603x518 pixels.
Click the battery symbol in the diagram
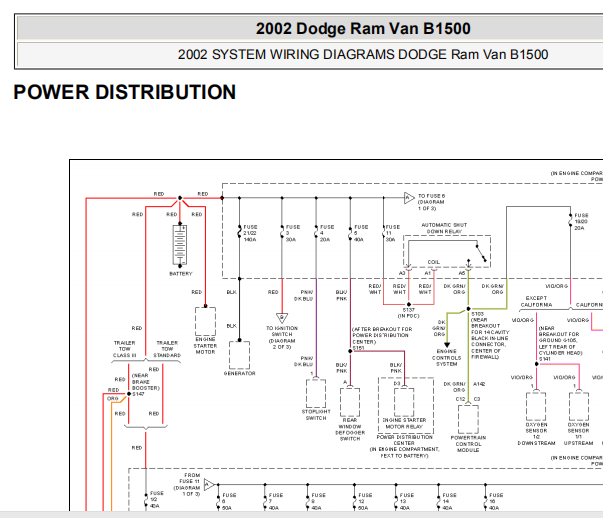click(180, 245)
